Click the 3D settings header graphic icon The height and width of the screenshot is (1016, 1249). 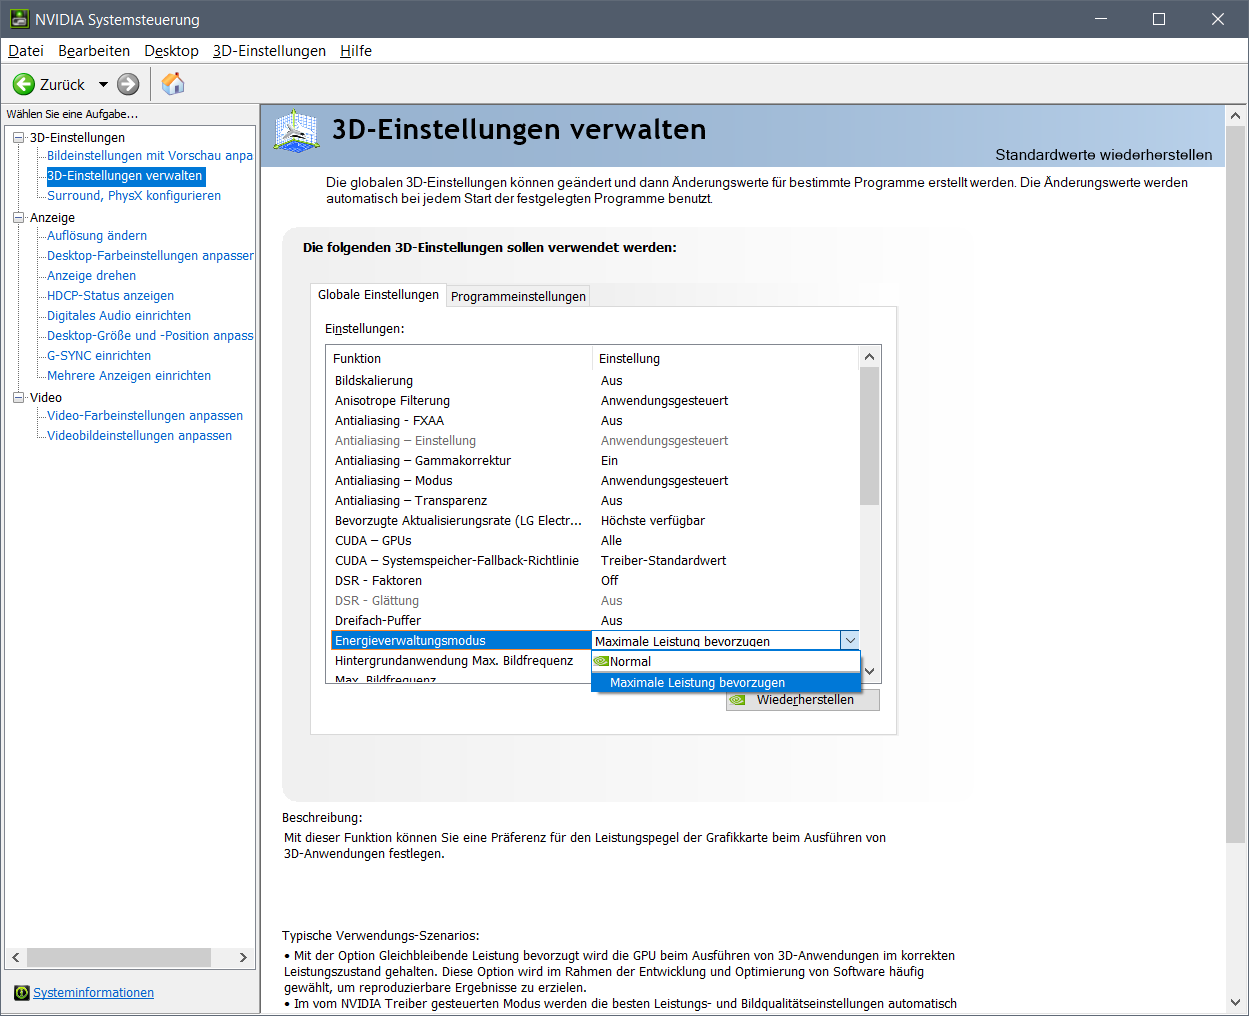[x=296, y=131]
